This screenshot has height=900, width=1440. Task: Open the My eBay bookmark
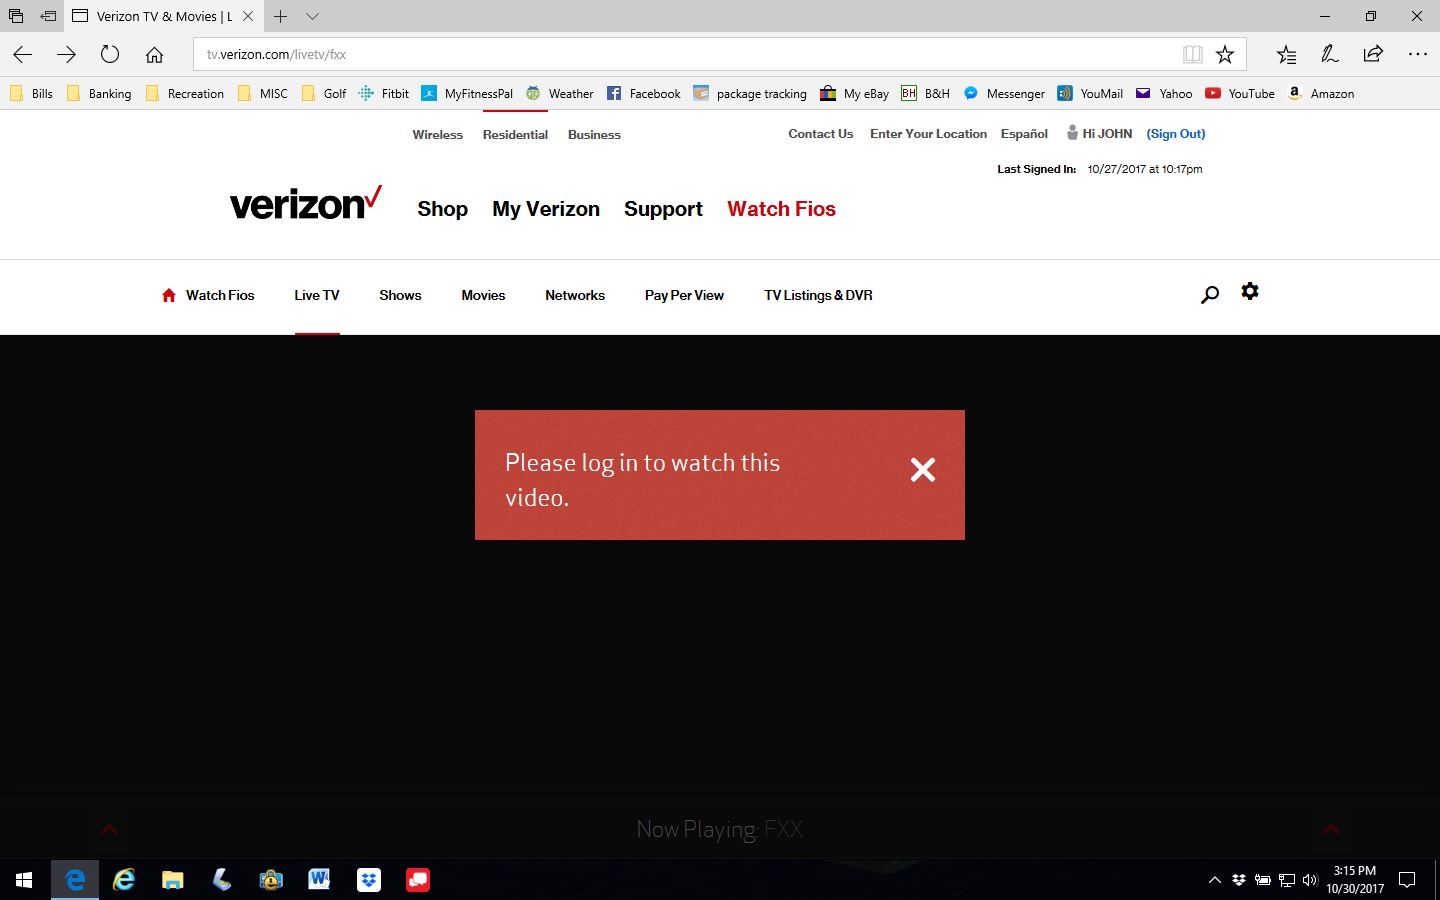point(855,93)
